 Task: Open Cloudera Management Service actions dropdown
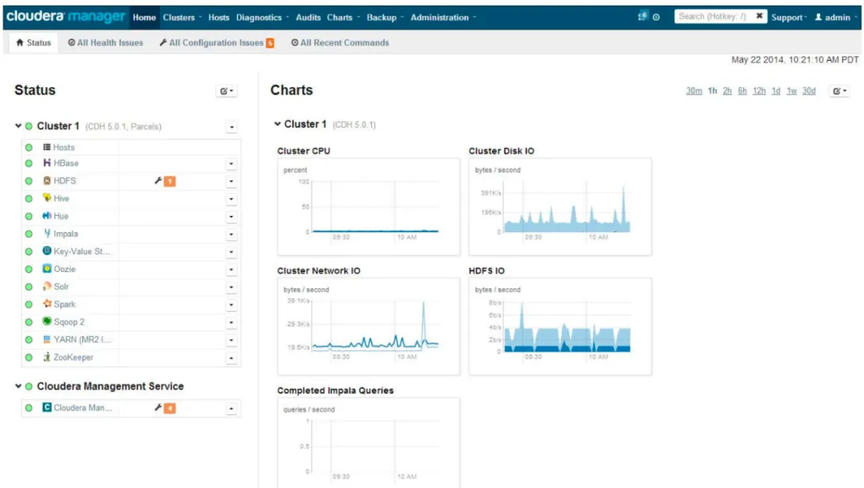coord(231,408)
